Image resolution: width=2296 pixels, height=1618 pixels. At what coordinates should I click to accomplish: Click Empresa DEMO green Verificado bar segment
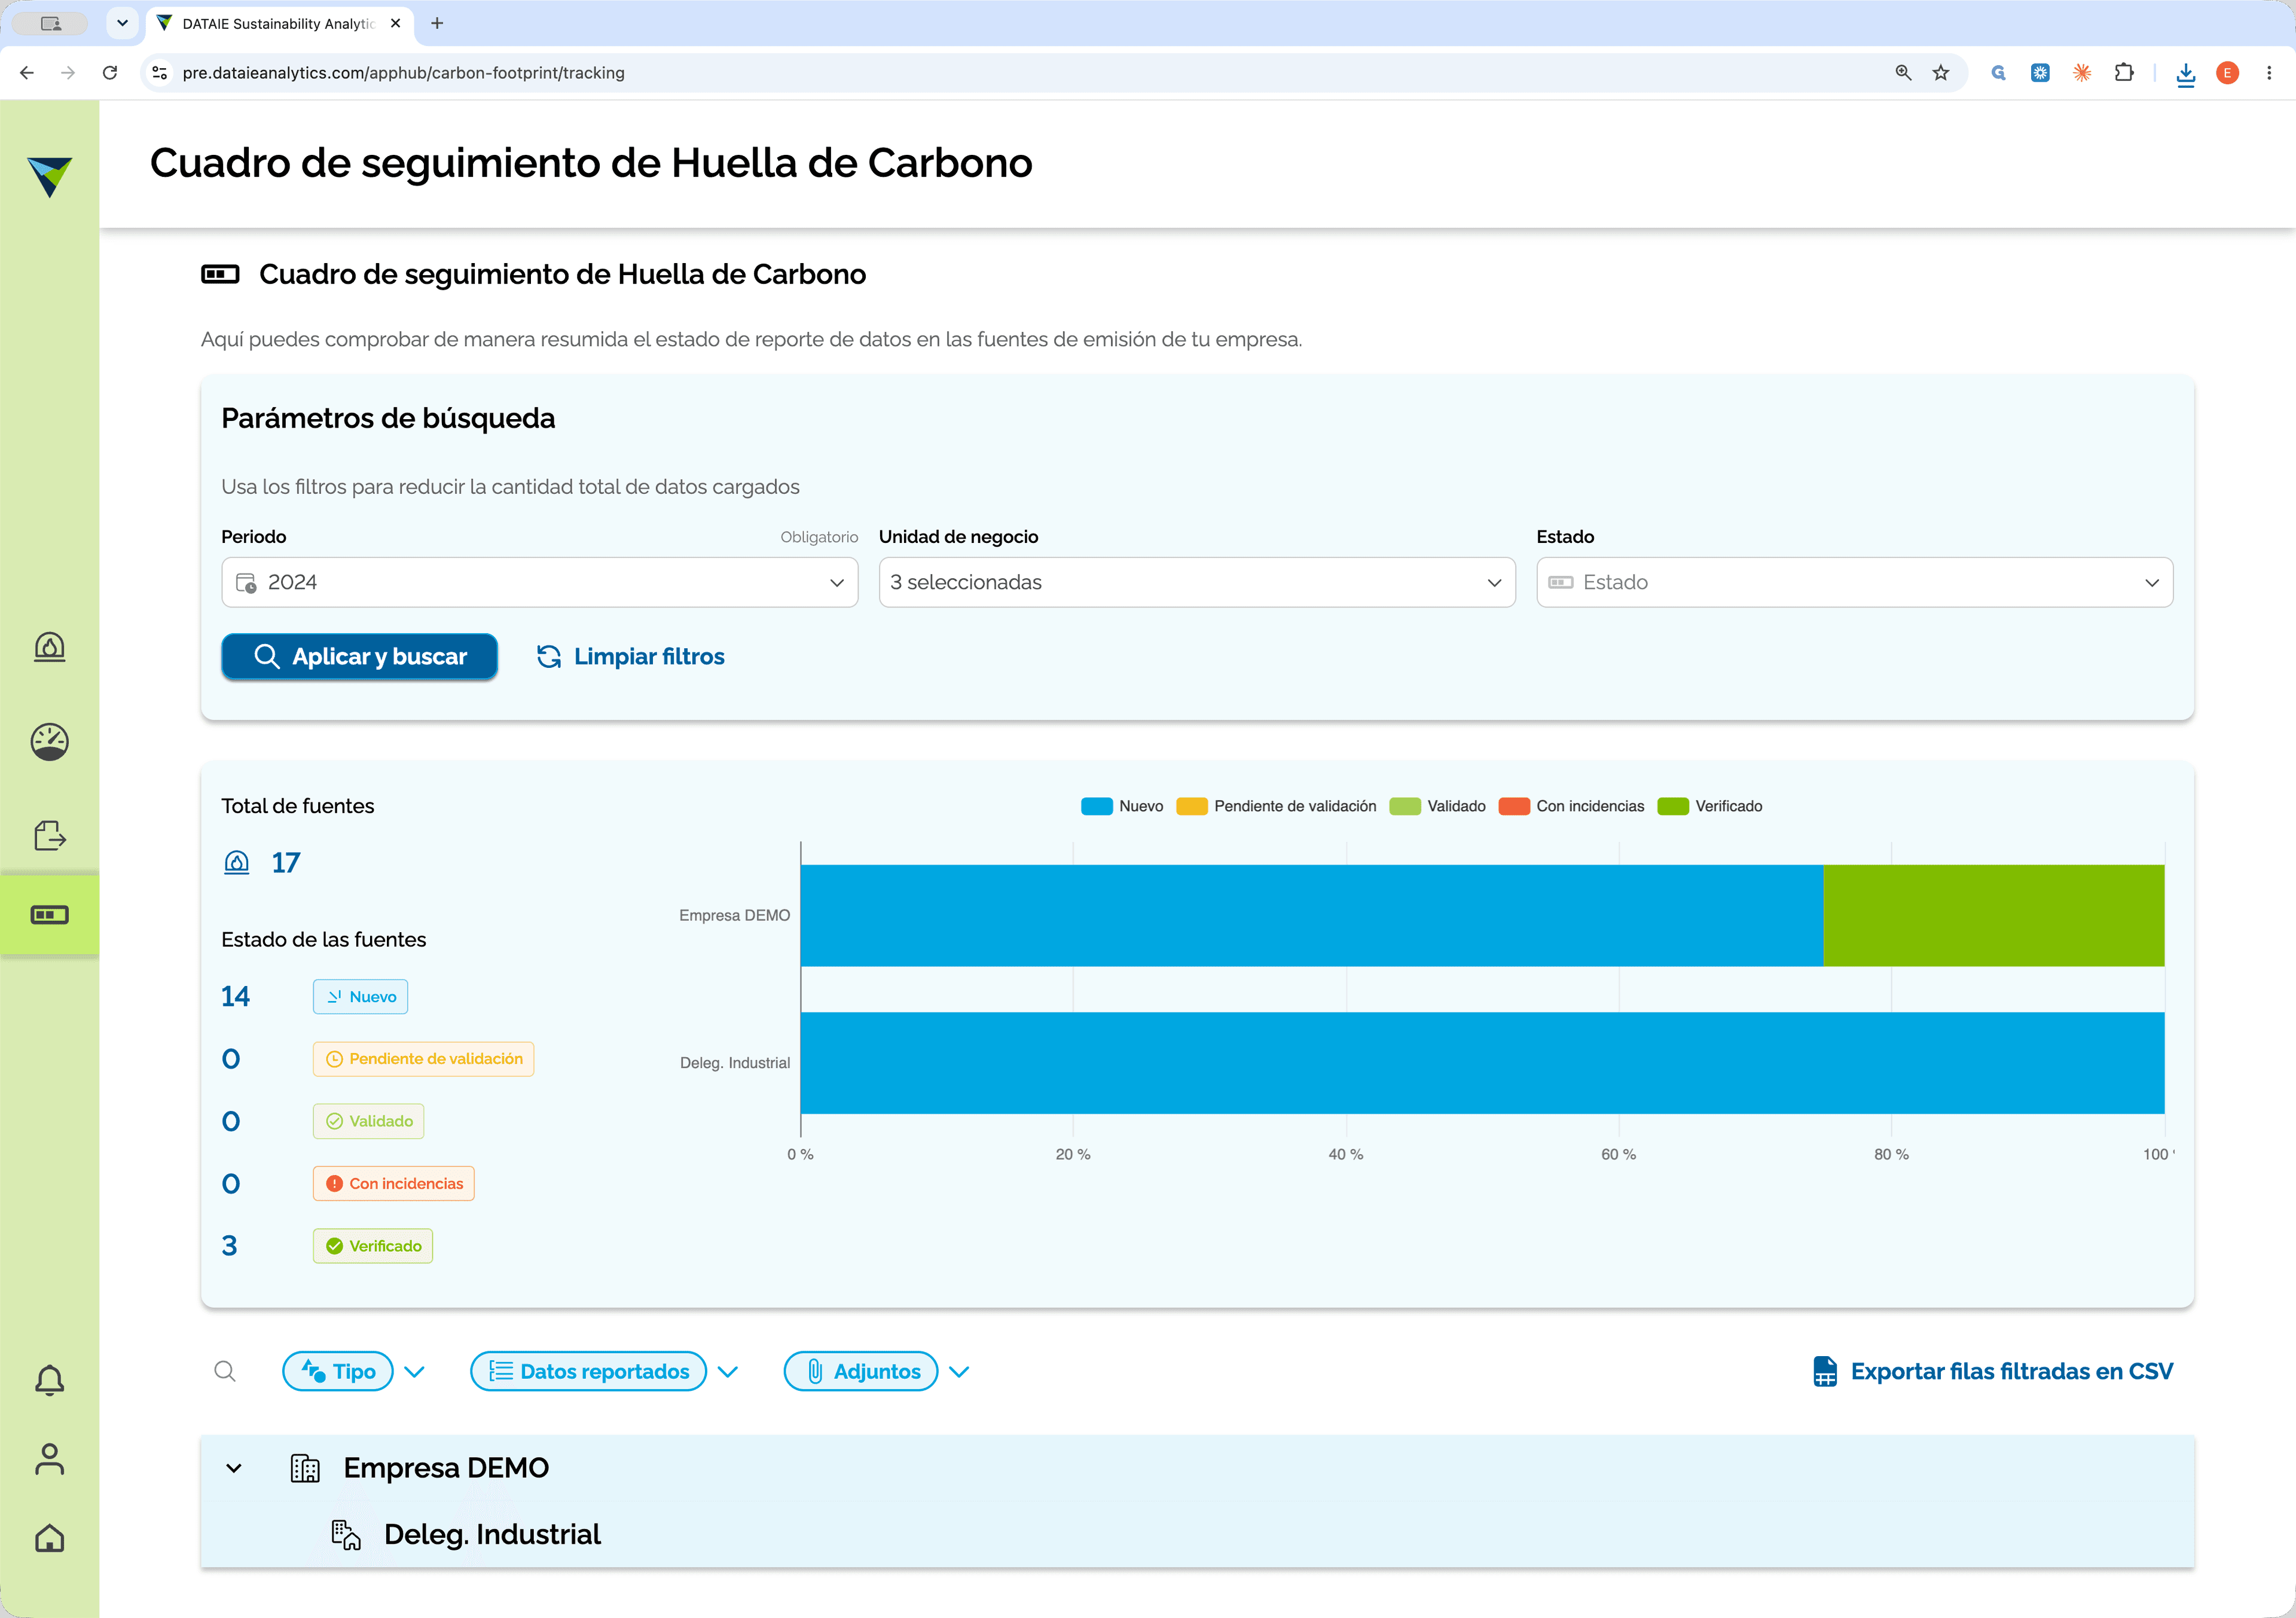point(1994,915)
